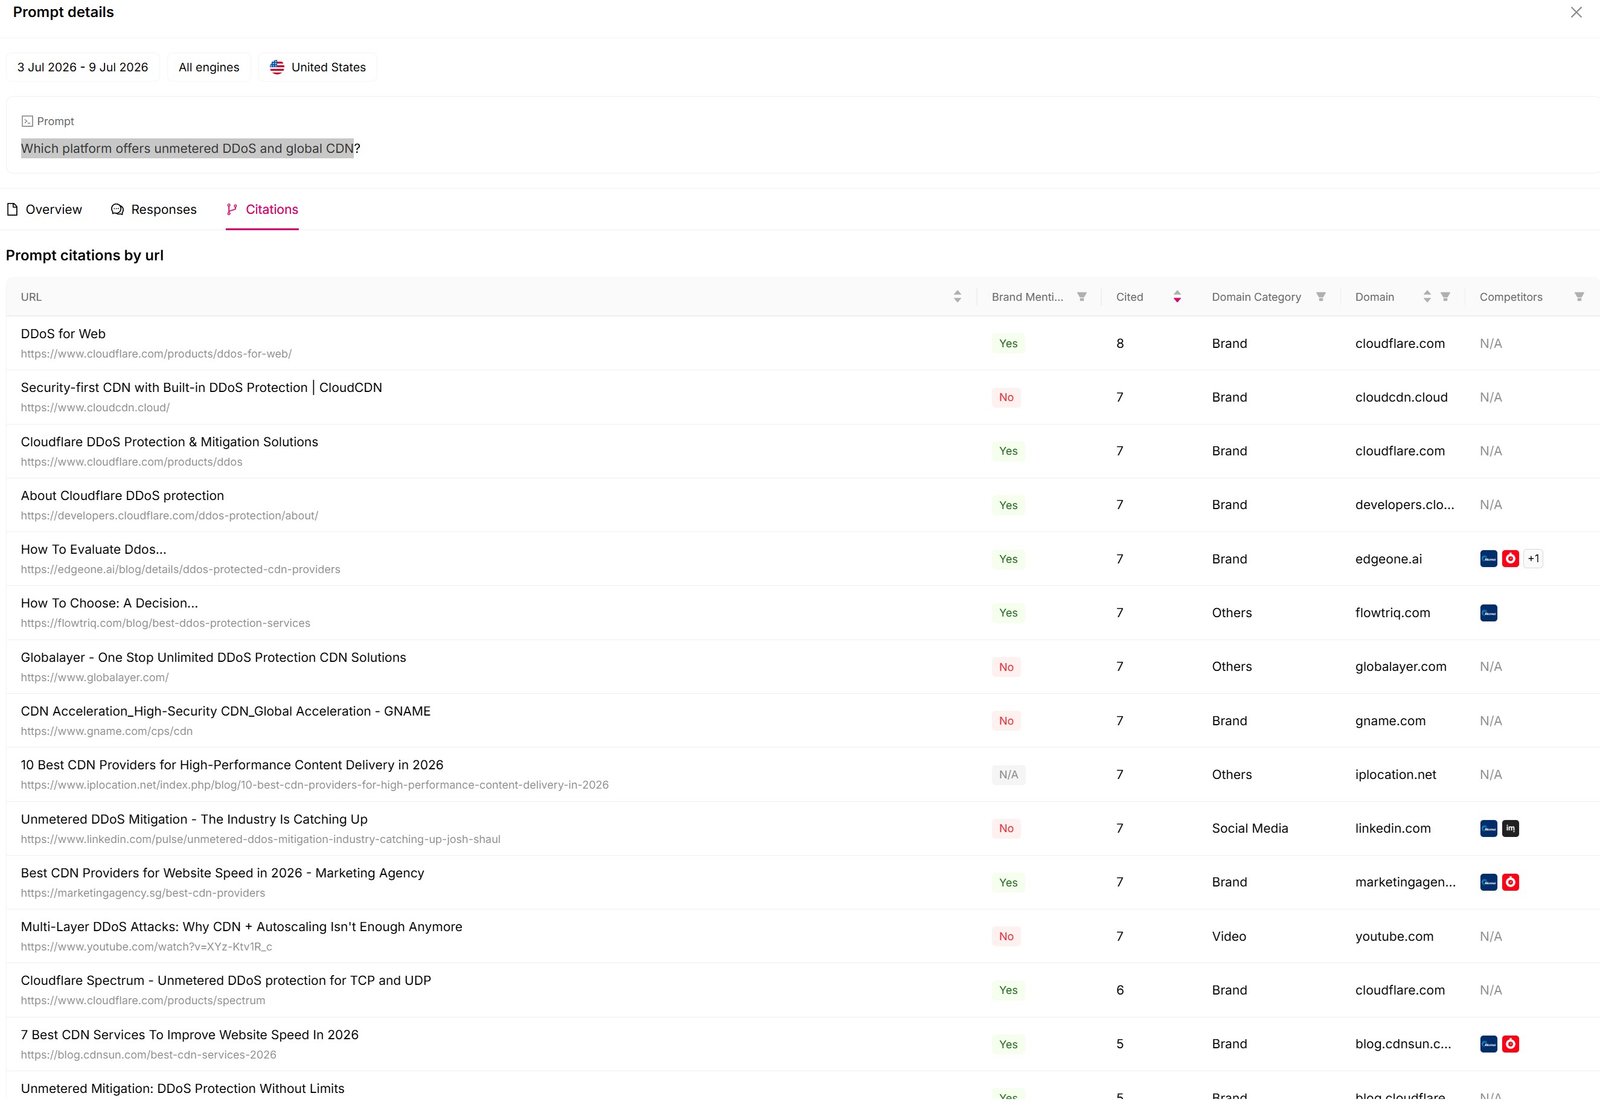
Task: Open the cloudflare.com/products/ddos URL link
Action: click(x=131, y=462)
